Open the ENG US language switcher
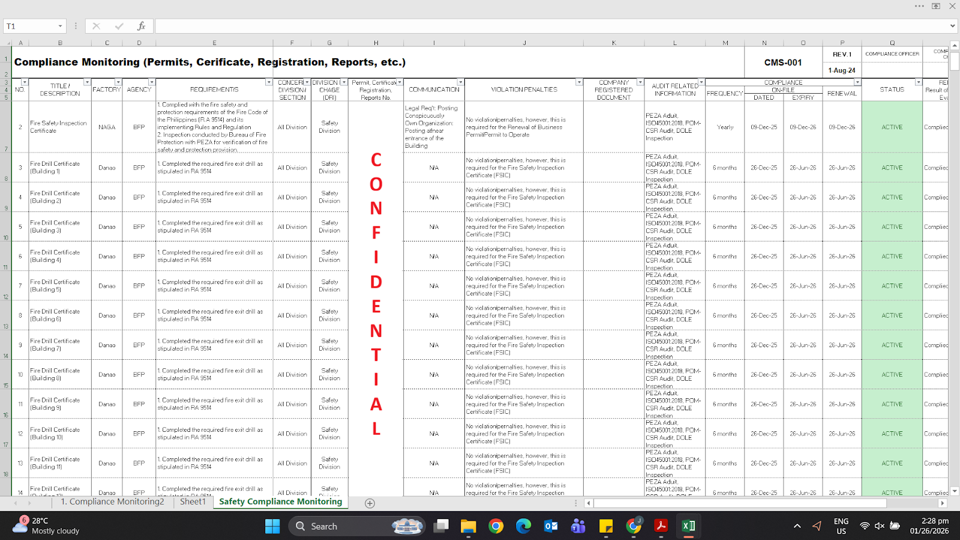Image resolution: width=960 pixels, height=540 pixels. click(841, 526)
